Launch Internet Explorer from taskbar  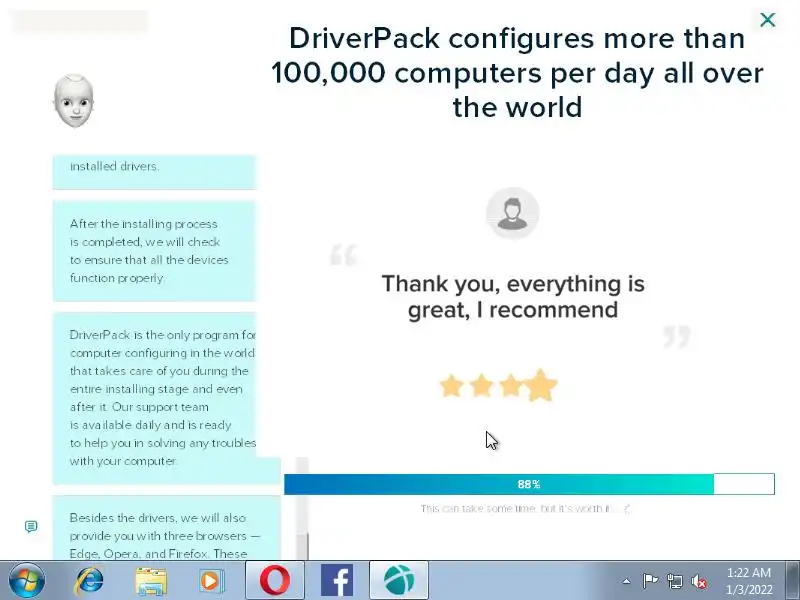pyautogui.click(x=89, y=581)
